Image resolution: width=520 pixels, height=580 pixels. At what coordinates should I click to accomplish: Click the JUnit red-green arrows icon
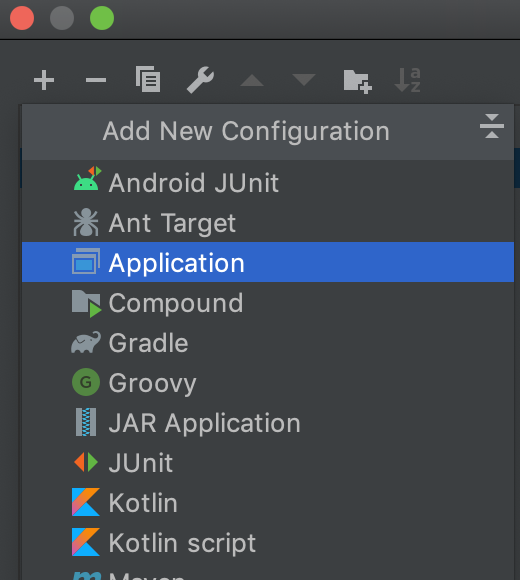tap(86, 462)
